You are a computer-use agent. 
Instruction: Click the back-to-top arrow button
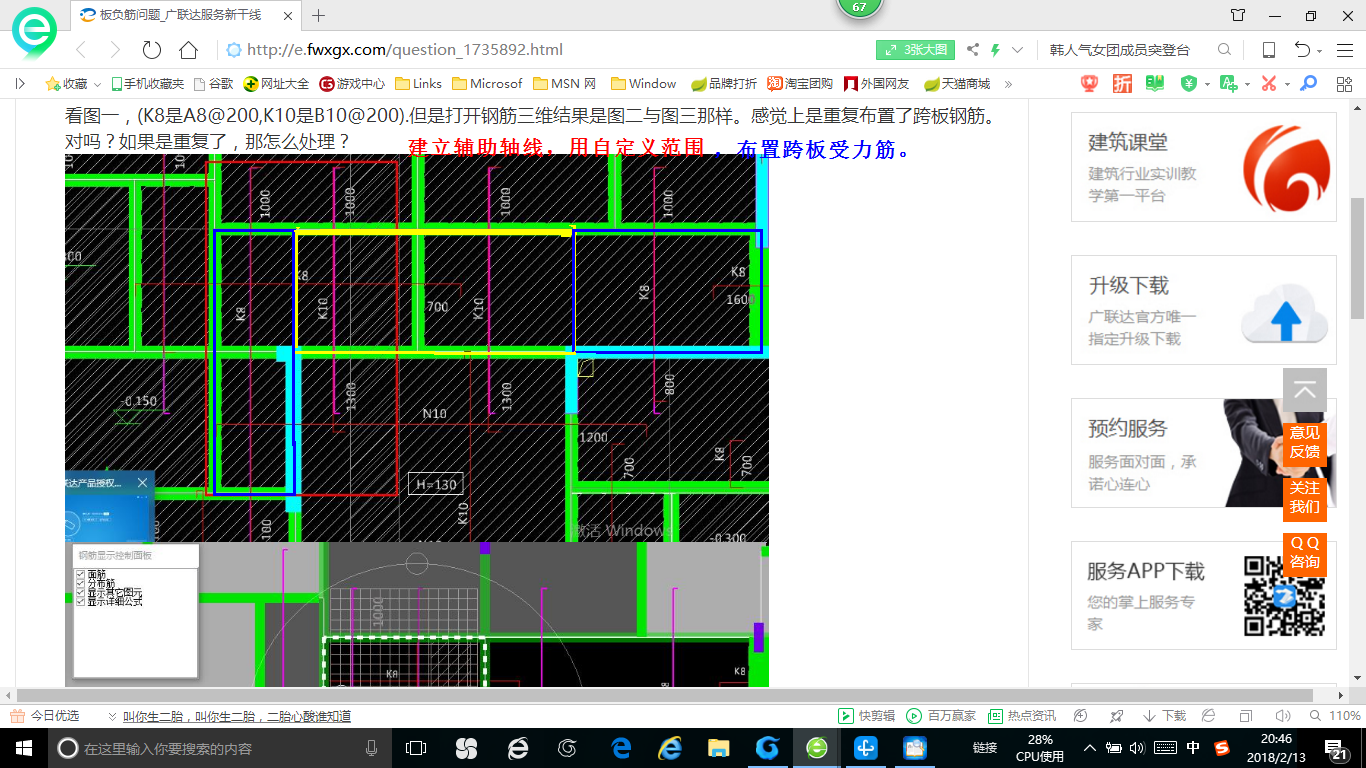tap(1305, 390)
